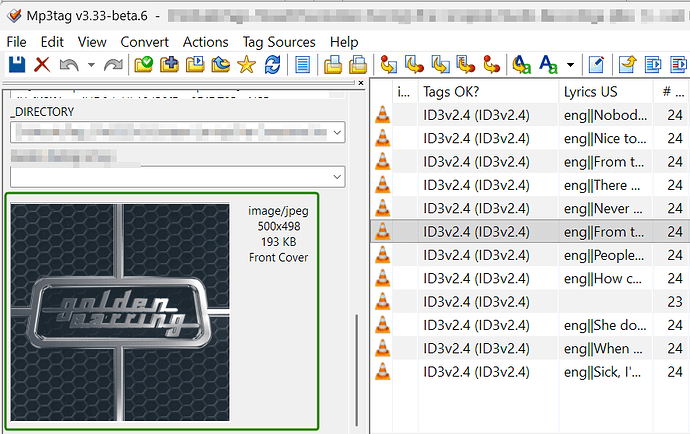Open the View menu

pos(92,42)
